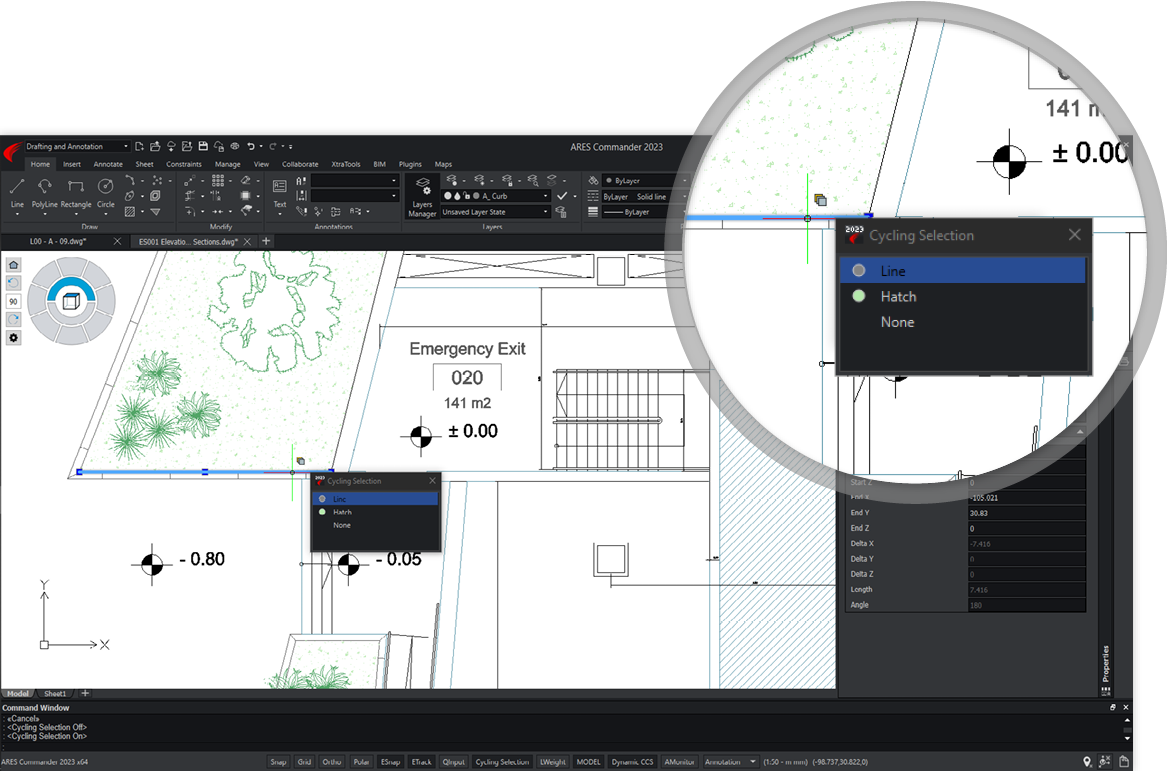Screen dimensions: 1167x771
Task: Click the ARES Commander red logo button
Action: (12, 153)
